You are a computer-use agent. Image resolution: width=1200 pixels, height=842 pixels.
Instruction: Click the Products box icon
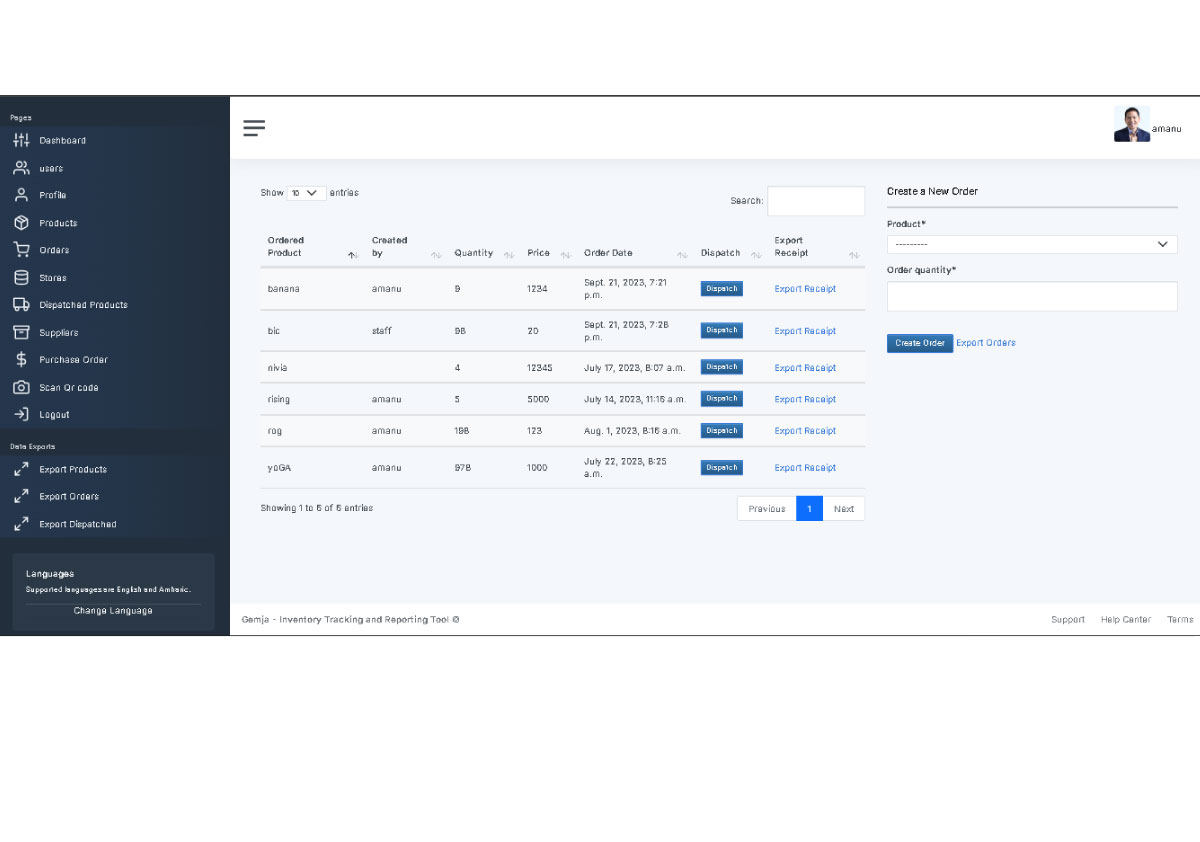click(x=21, y=223)
